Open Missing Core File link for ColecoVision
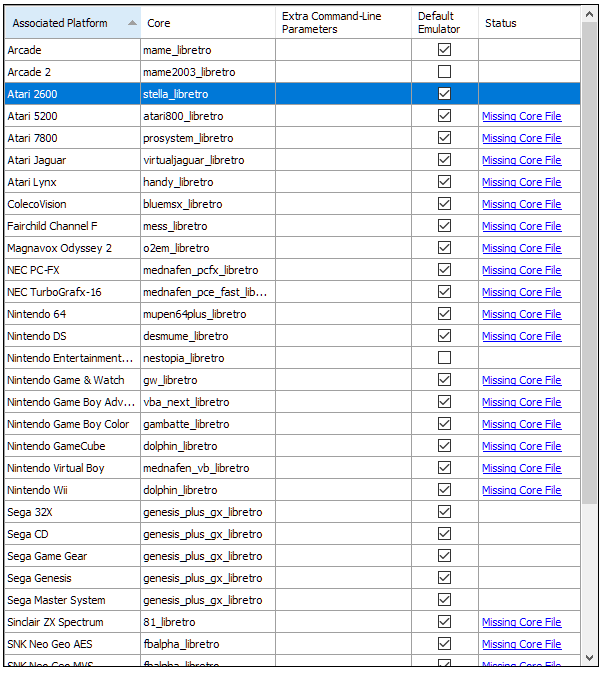 (x=521, y=204)
